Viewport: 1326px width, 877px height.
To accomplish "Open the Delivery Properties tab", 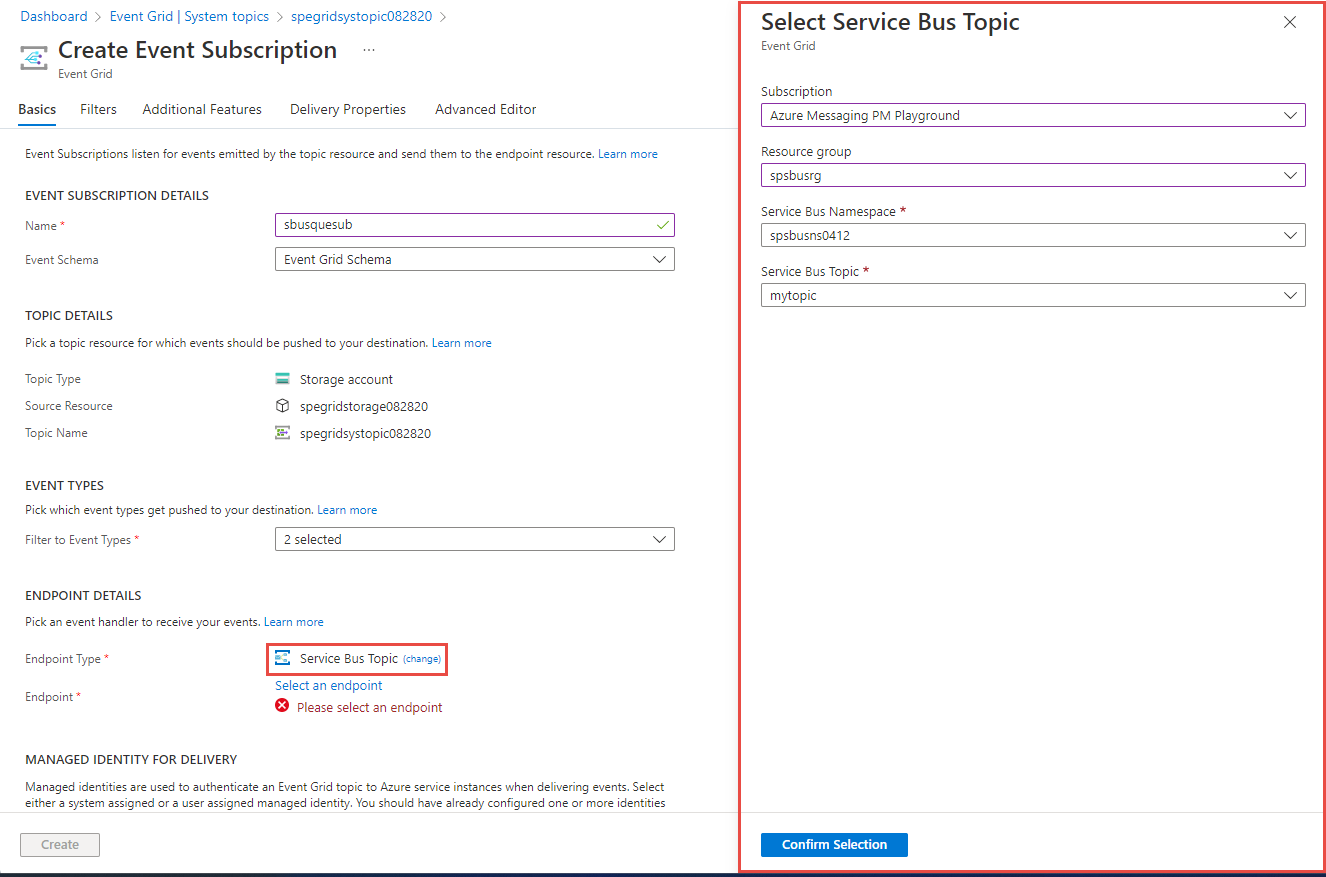I will click(348, 110).
